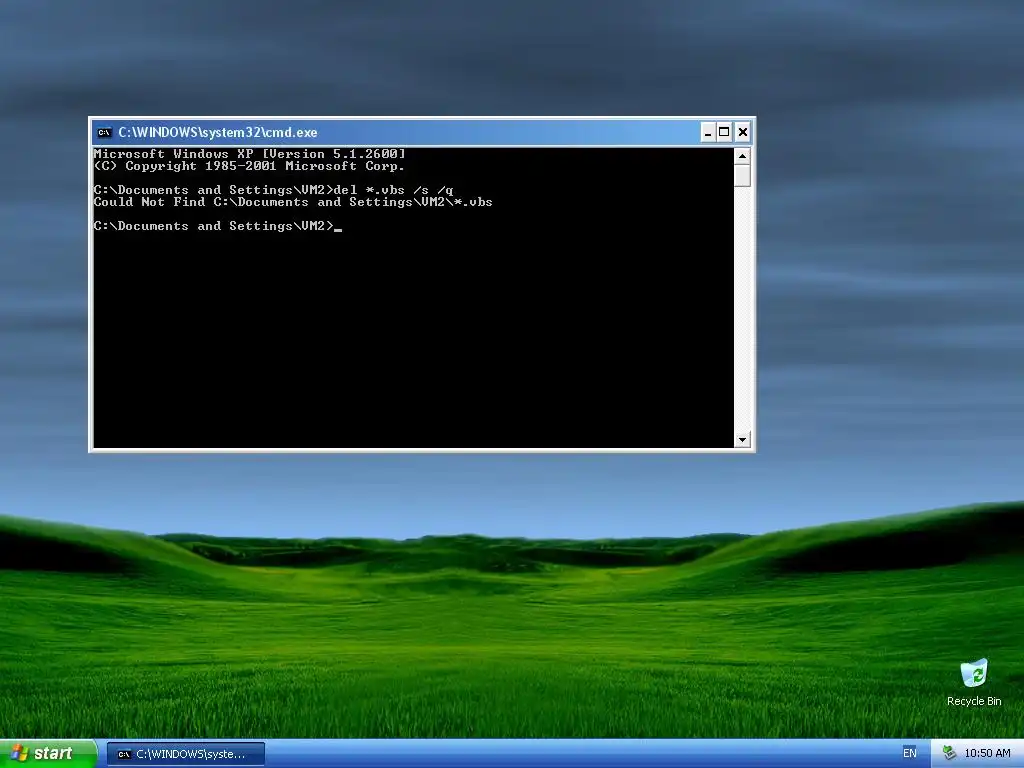Close the cmd.exe window
Image resolution: width=1024 pixels, height=768 pixels.
point(743,133)
